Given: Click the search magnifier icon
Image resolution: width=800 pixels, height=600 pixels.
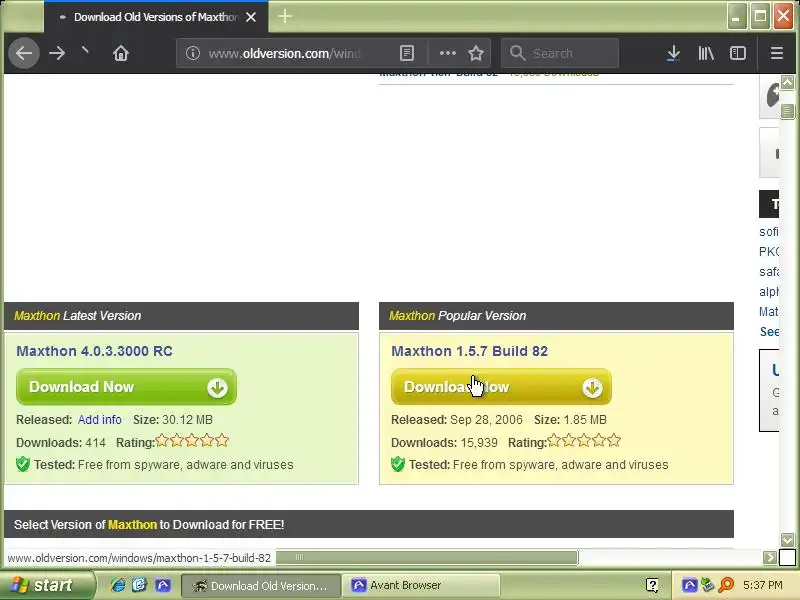Looking at the screenshot, I should (x=517, y=53).
